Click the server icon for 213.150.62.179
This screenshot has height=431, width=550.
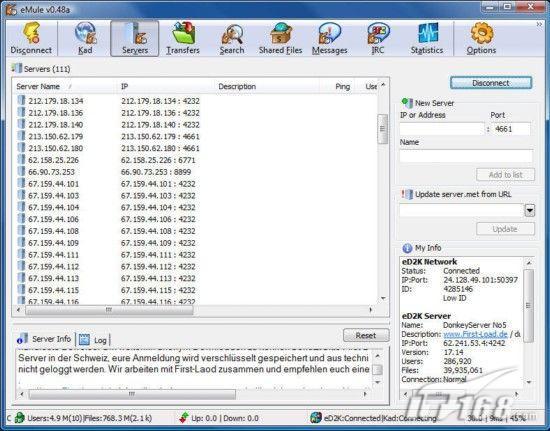pos(21,136)
